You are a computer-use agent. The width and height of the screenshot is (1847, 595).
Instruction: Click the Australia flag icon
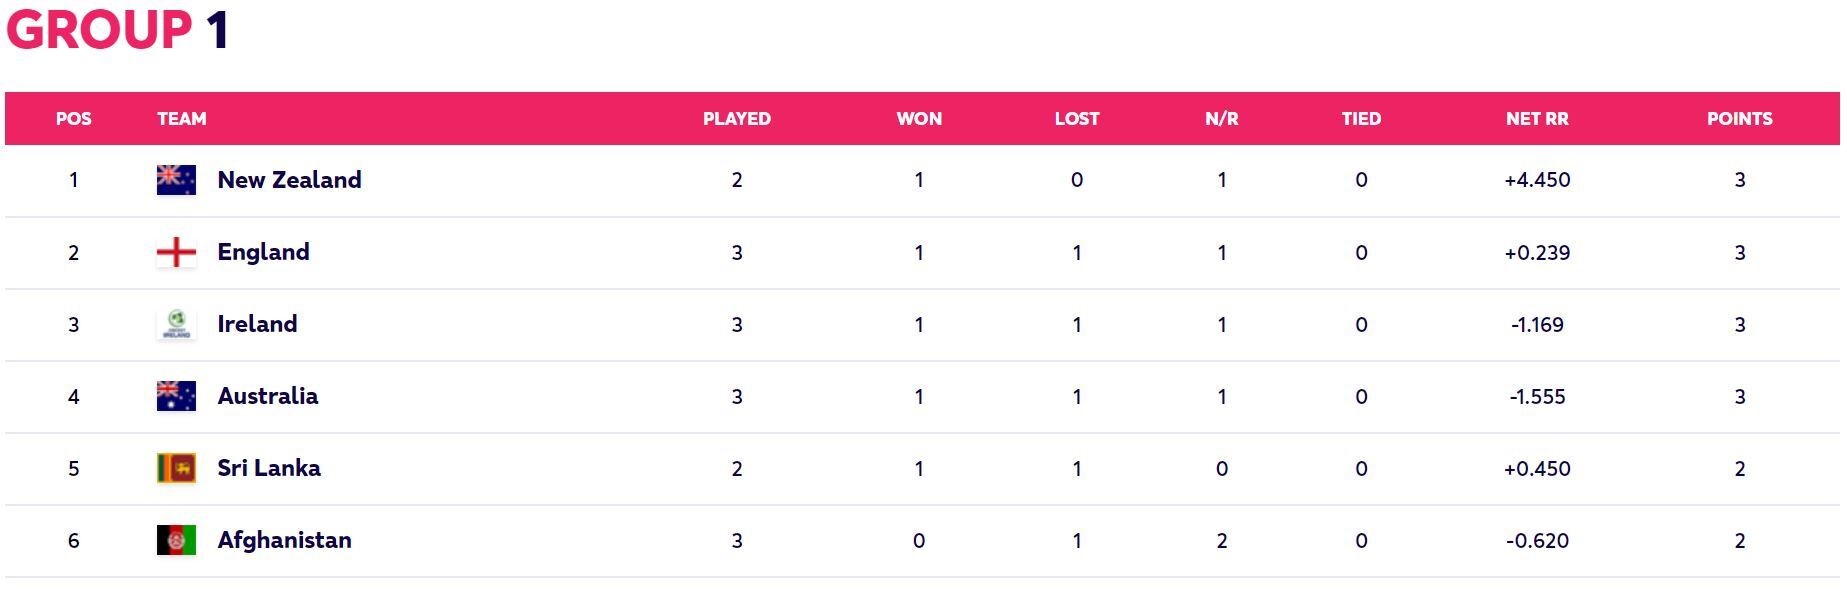176,396
